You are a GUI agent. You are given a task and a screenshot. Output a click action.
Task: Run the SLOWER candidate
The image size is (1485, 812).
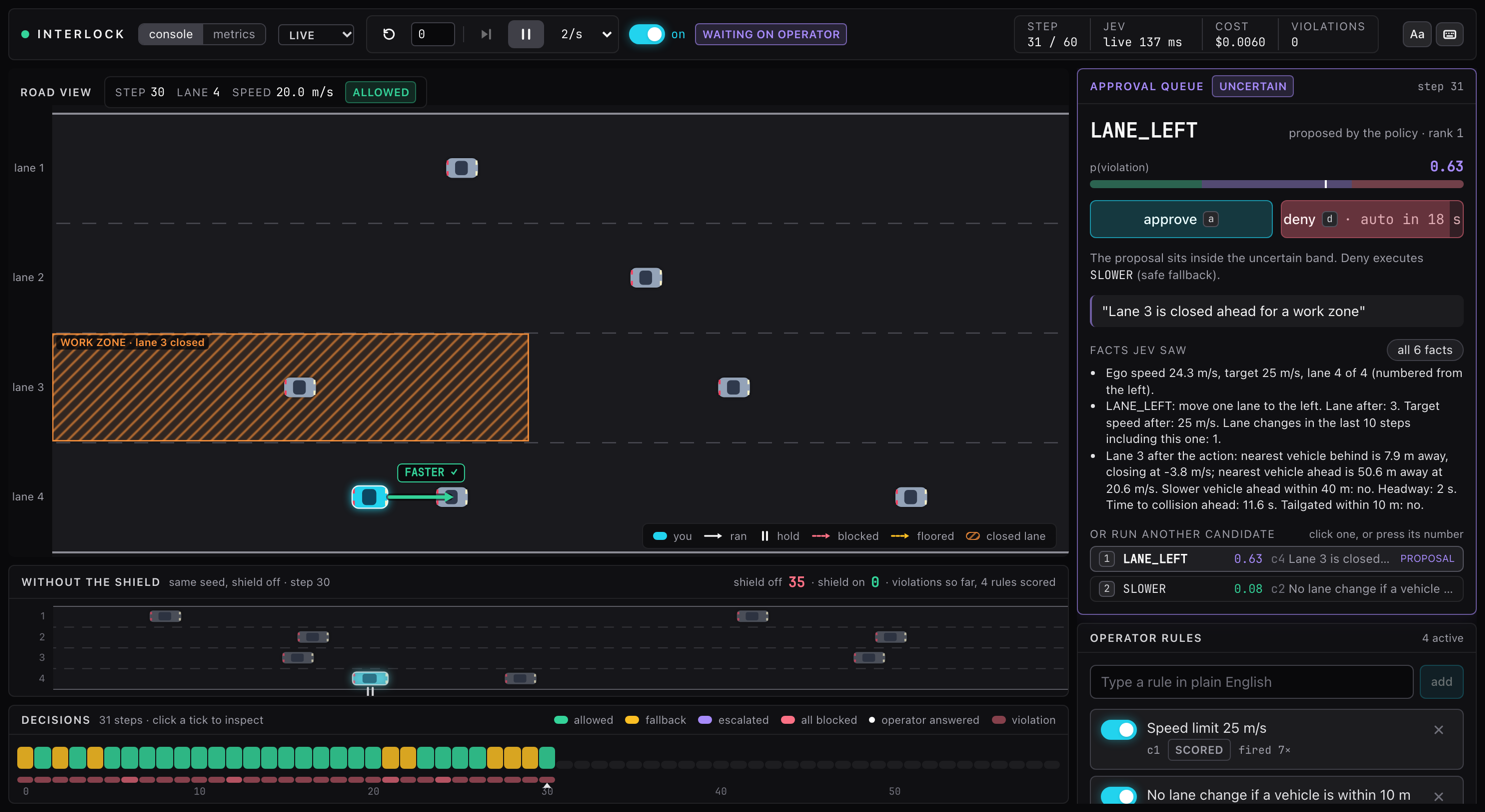click(x=1276, y=589)
